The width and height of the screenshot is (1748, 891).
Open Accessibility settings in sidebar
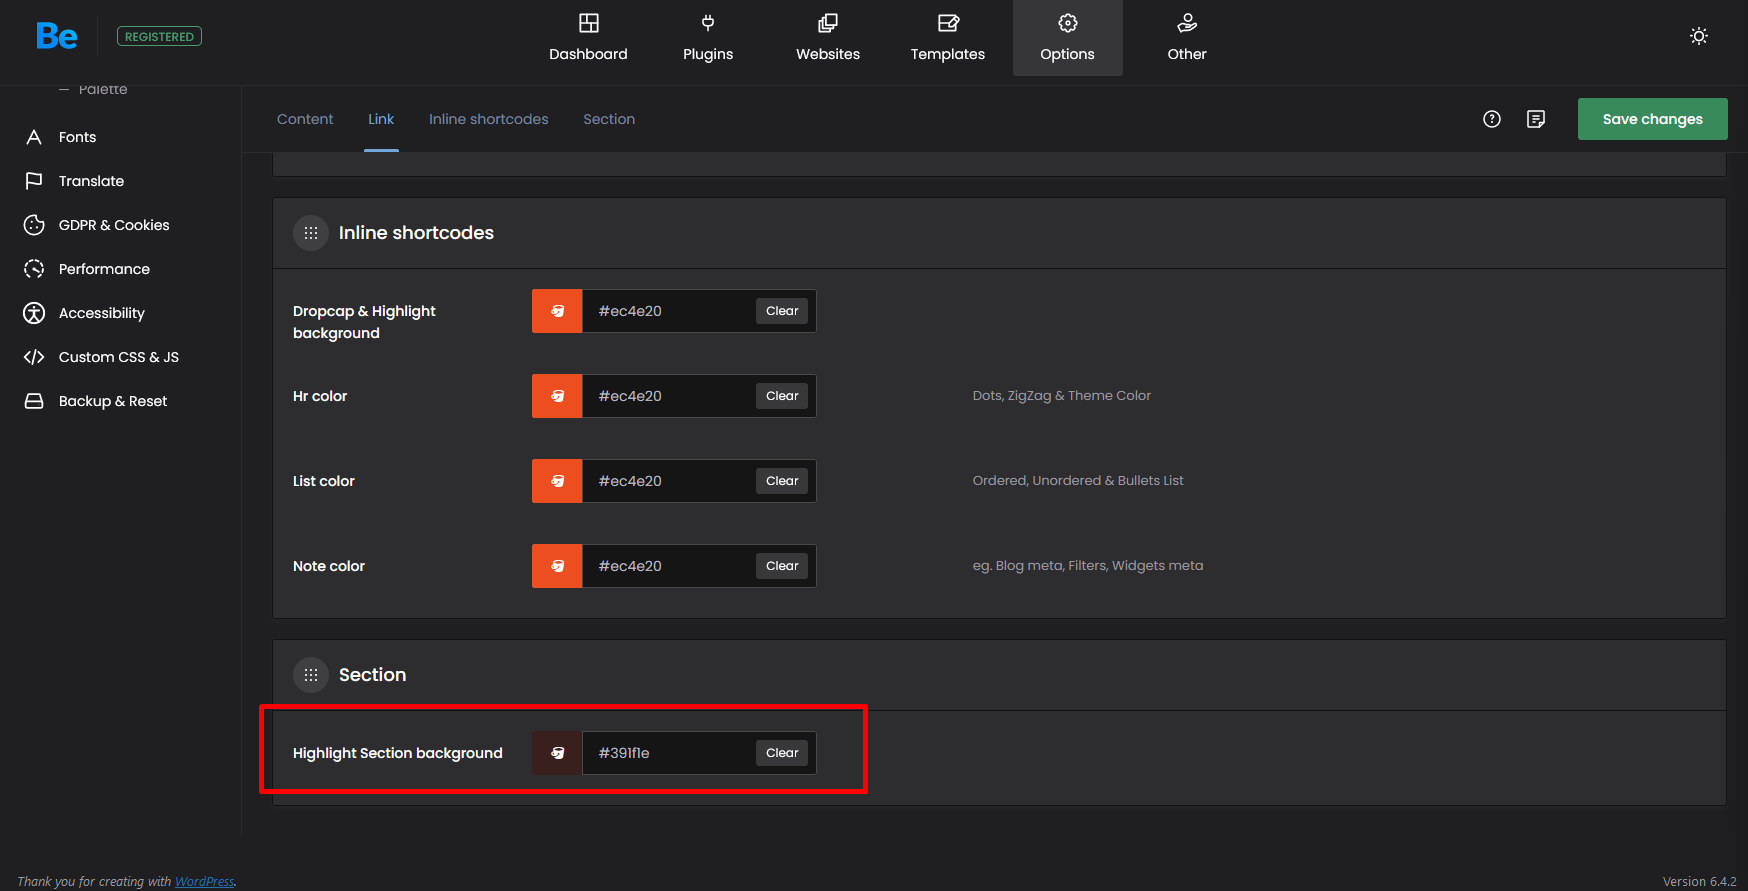[102, 313]
